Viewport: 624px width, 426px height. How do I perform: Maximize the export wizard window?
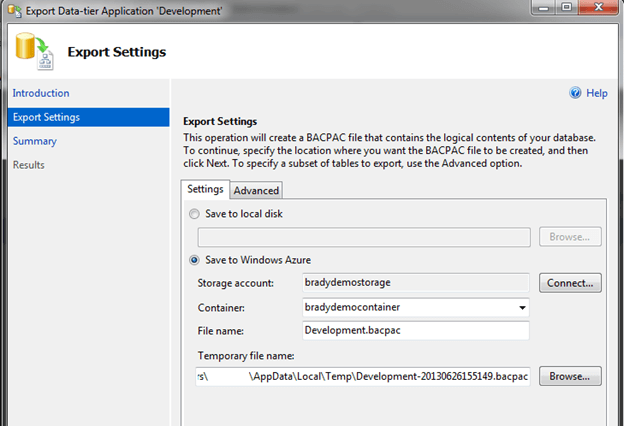tap(567, 7)
